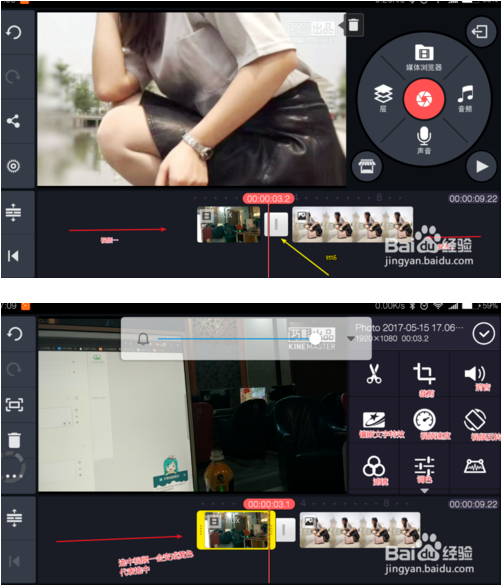Tap the 00:00:03.1 playhead time label
This screenshot has height=585, width=501.
(x=269, y=504)
